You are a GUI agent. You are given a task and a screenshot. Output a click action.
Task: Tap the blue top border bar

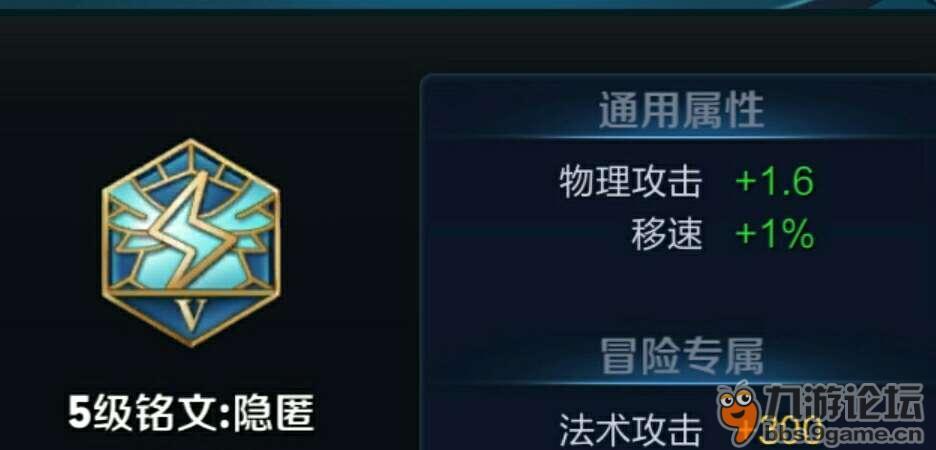(468, 5)
